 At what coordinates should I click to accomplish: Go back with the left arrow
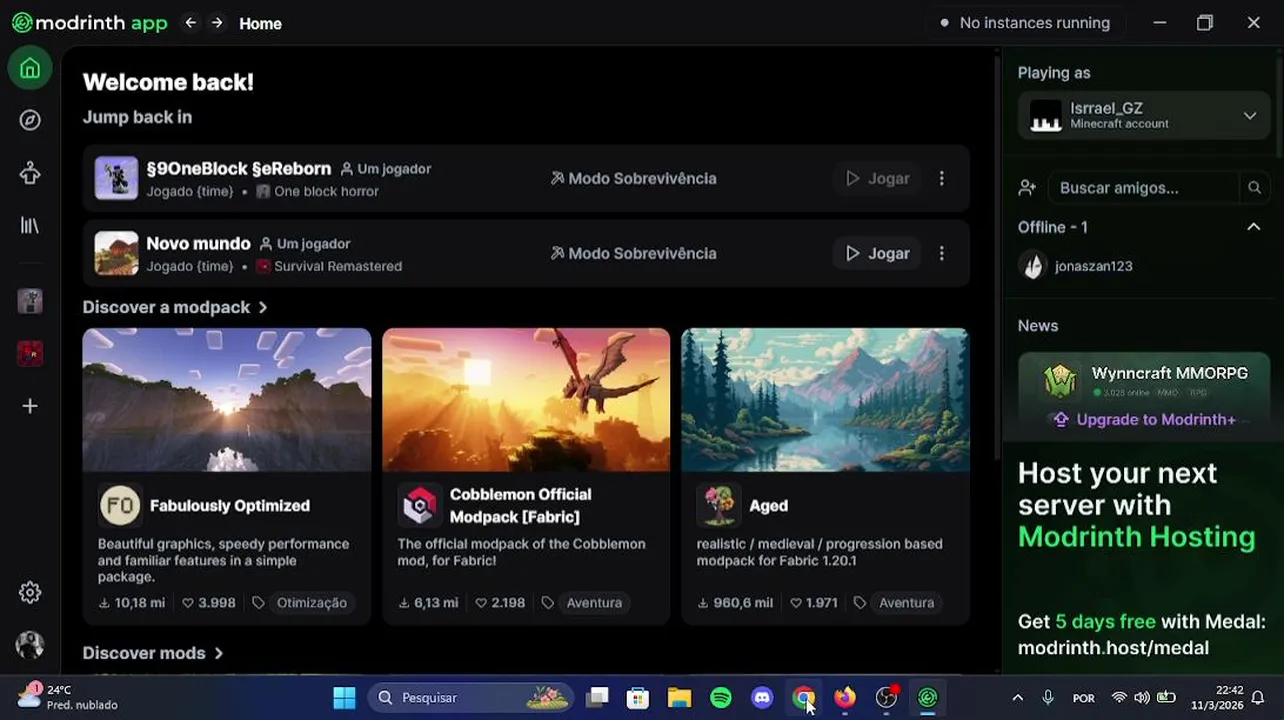pos(190,23)
